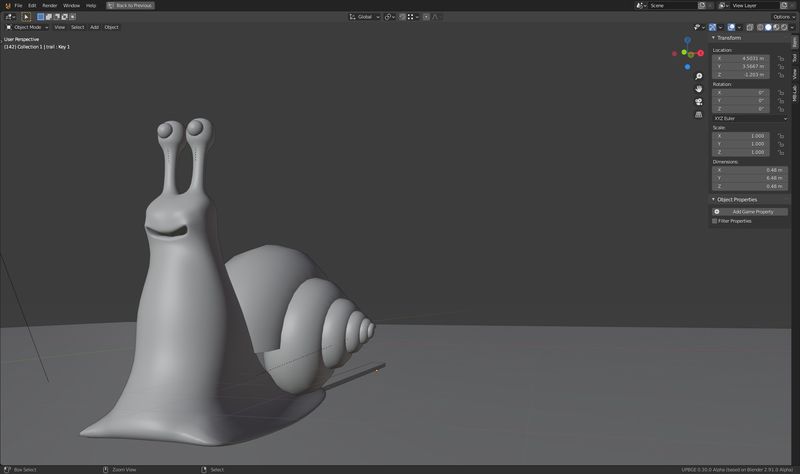The image size is (800, 474).
Task: Toggle viewport overlays
Action: pyautogui.click(x=731, y=28)
